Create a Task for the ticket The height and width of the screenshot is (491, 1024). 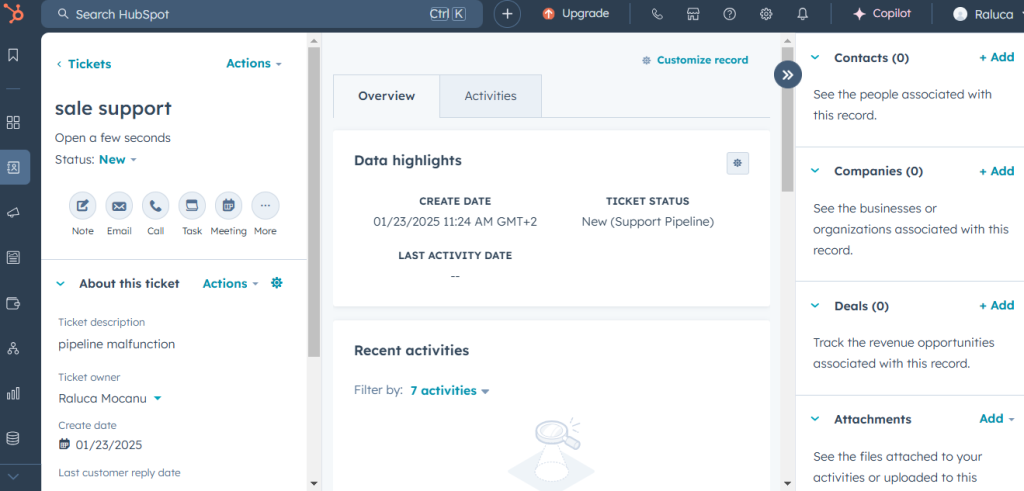point(192,206)
